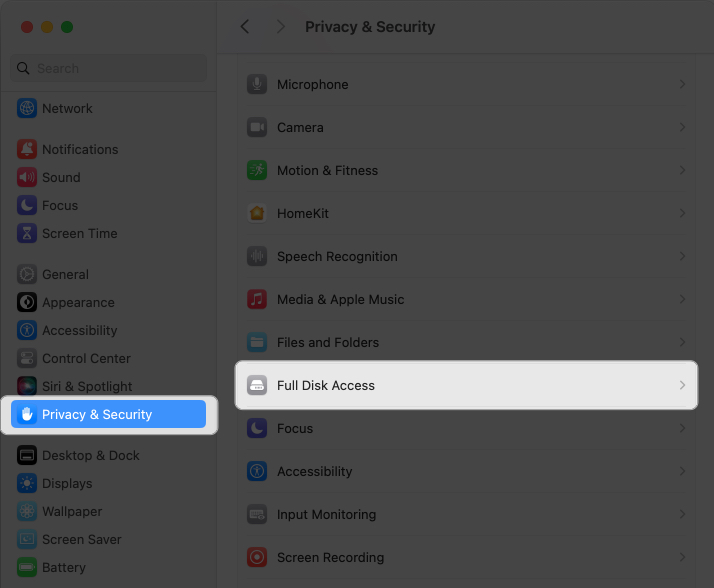Open Media & Apple Music chevron
This screenshot has width=714, height=588.
[x=682, y=299]
